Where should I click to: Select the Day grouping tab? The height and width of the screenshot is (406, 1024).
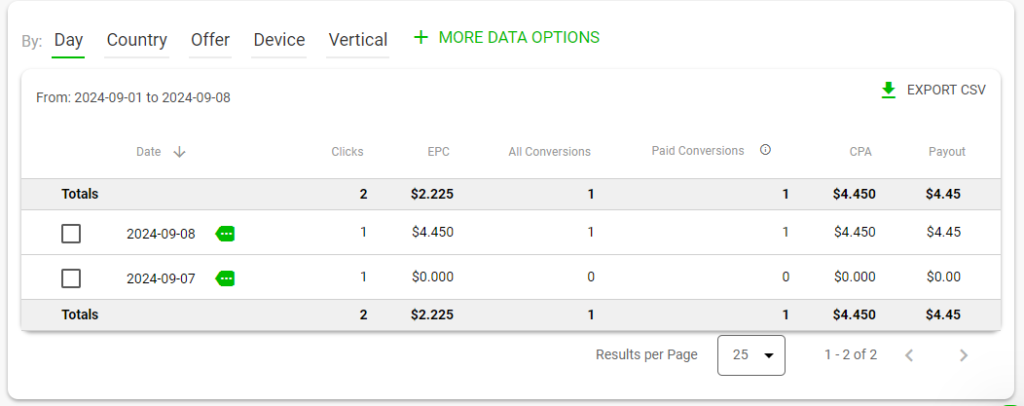pos(68,40)
